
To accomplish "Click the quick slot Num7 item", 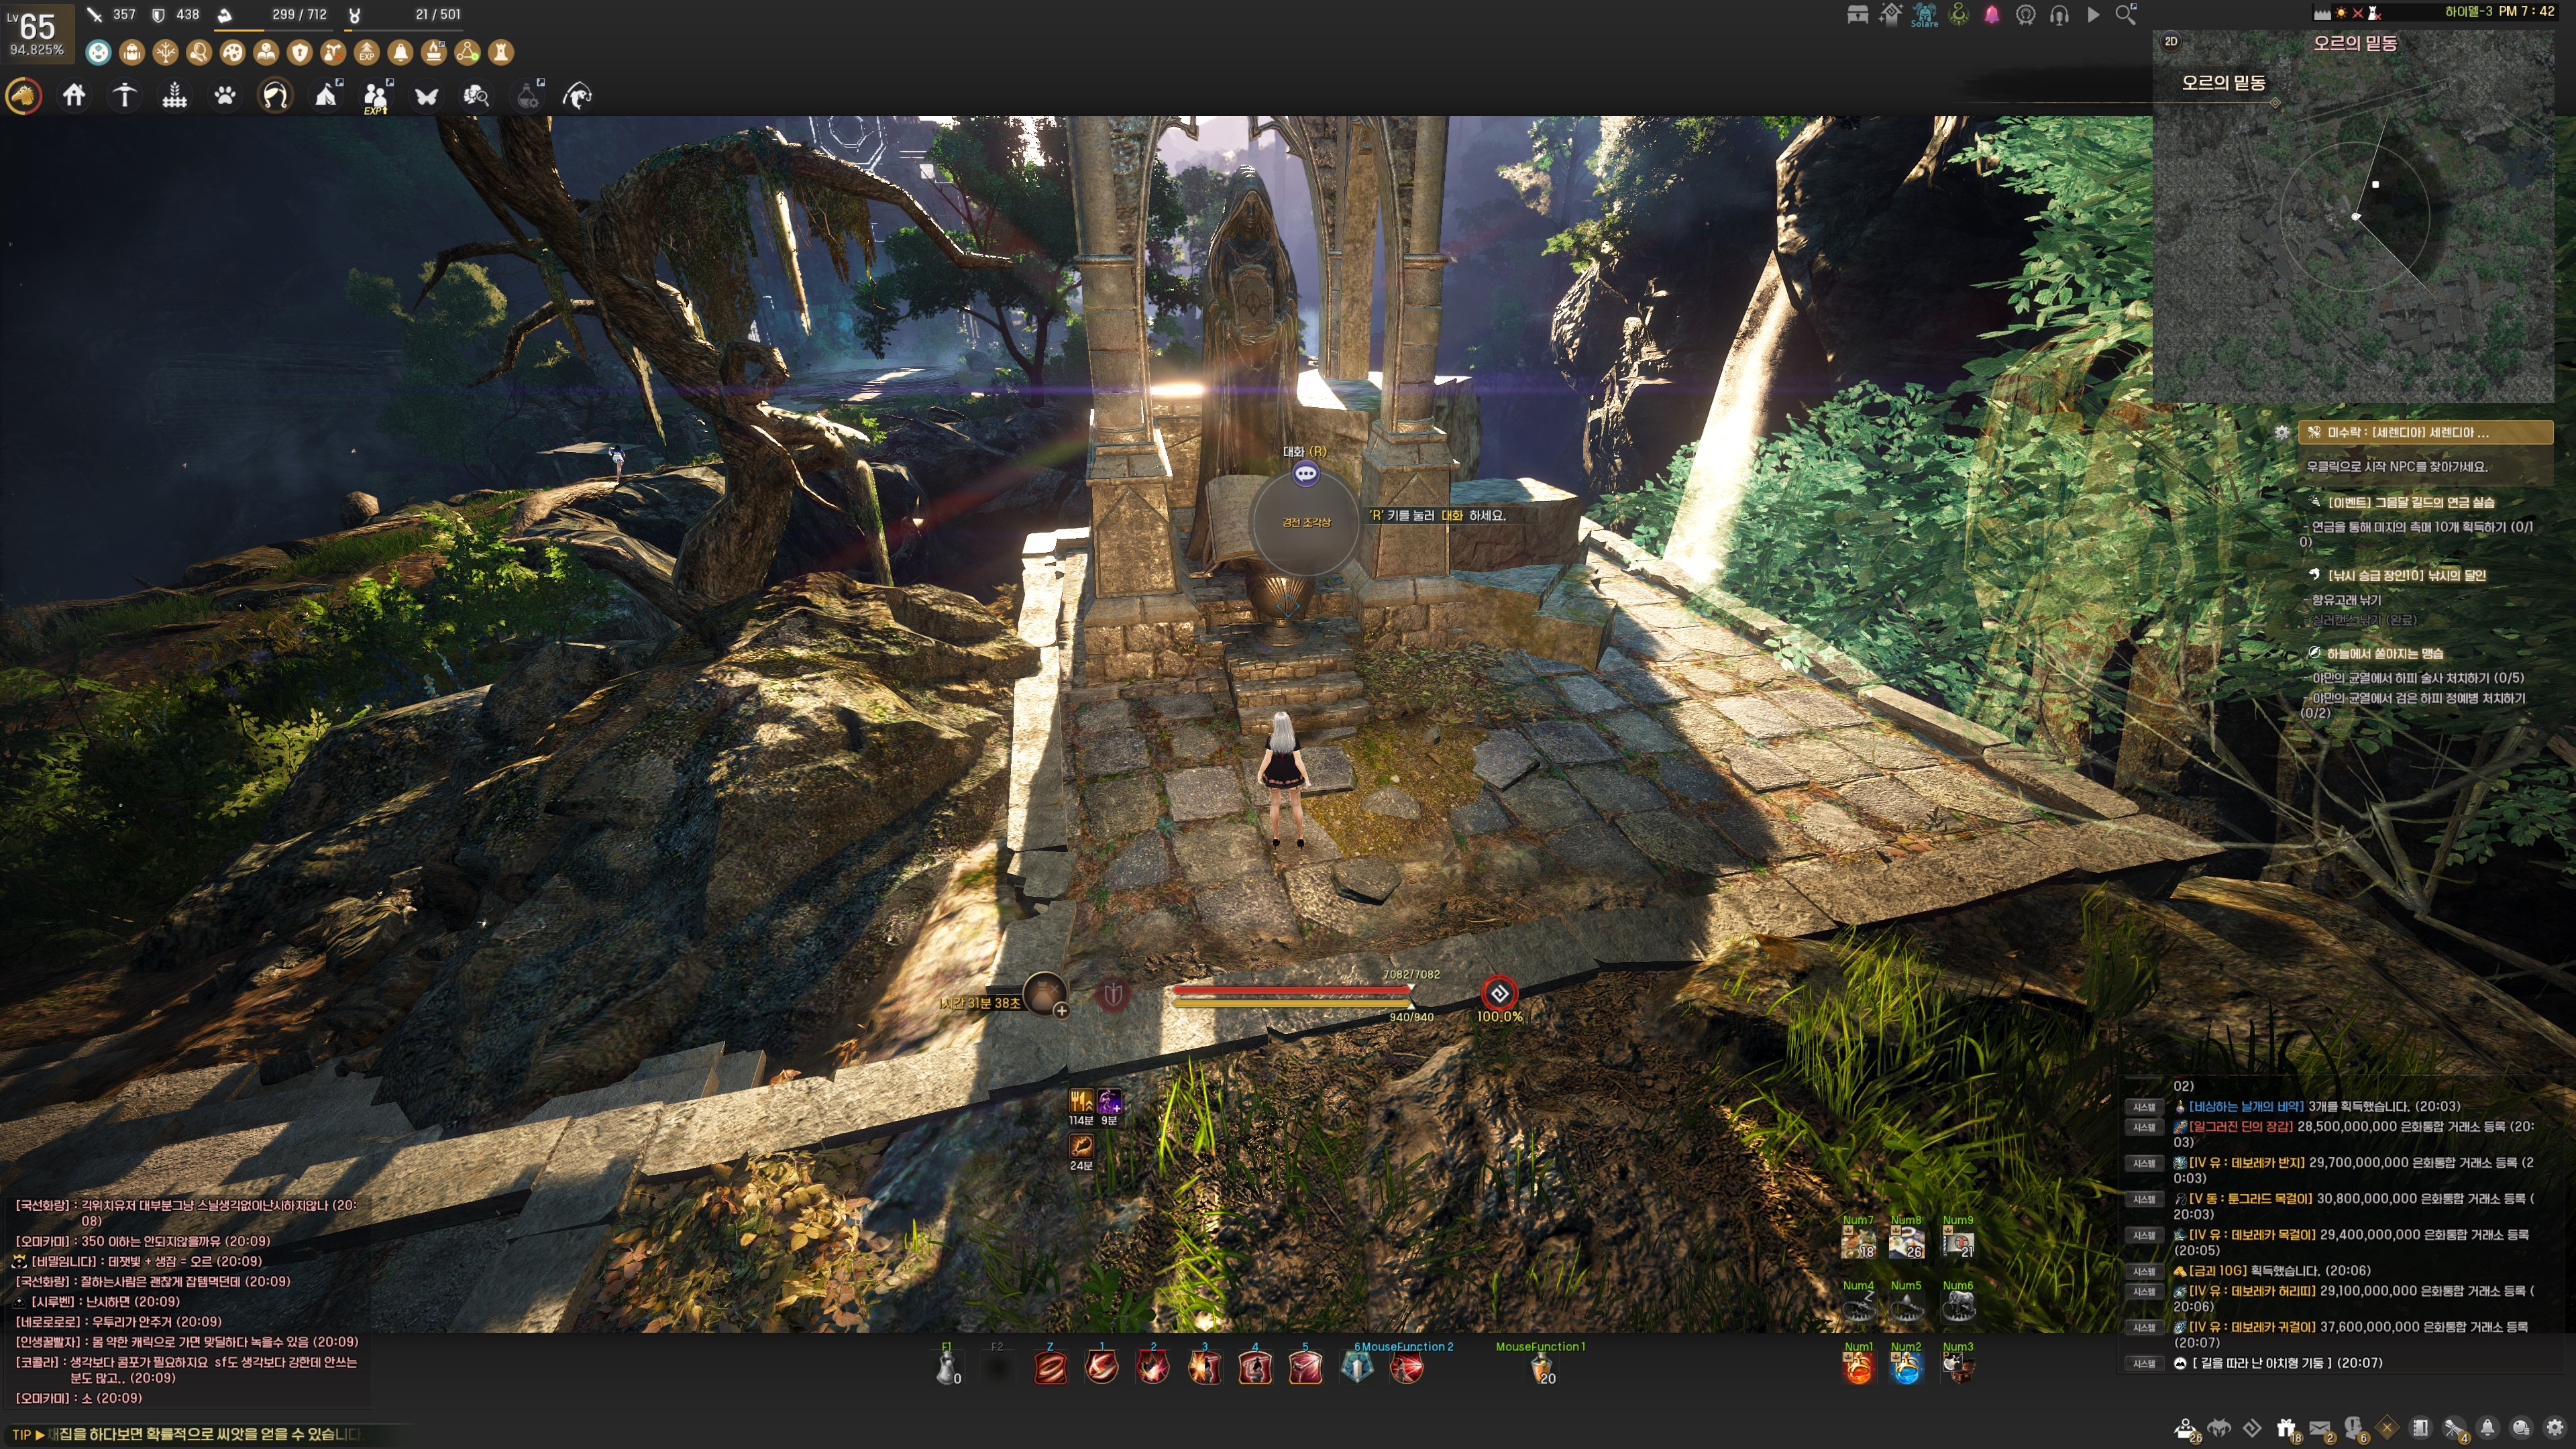I will (1858, 1243).
